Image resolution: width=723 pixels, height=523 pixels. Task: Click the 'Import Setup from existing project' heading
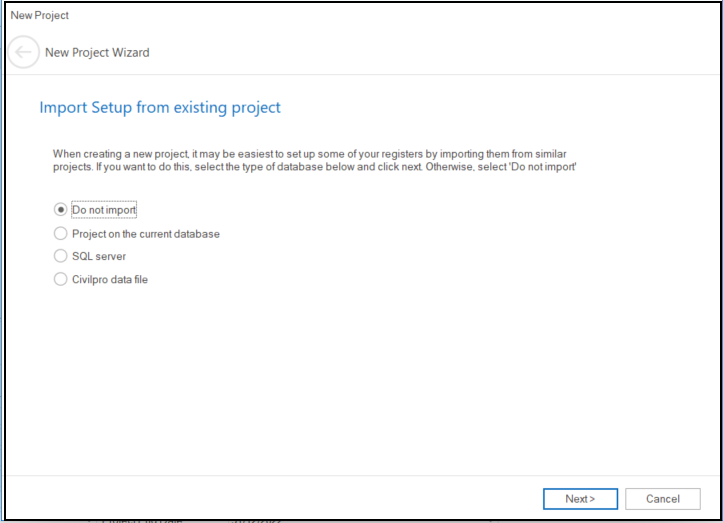click(x=160, y=107)
